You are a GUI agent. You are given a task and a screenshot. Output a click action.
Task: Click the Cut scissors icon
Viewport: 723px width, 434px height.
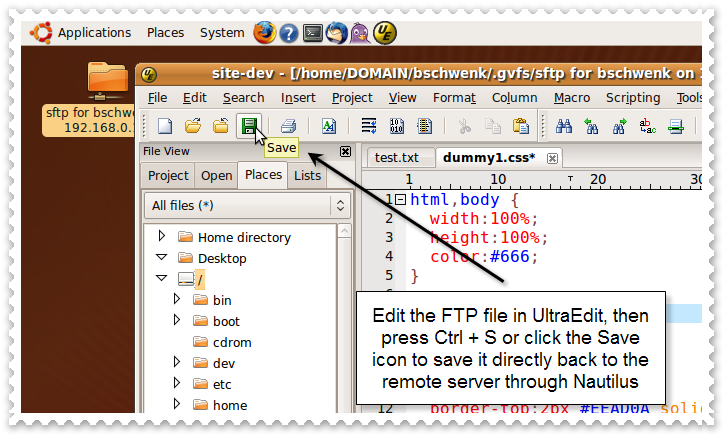(x=465, y=126)
